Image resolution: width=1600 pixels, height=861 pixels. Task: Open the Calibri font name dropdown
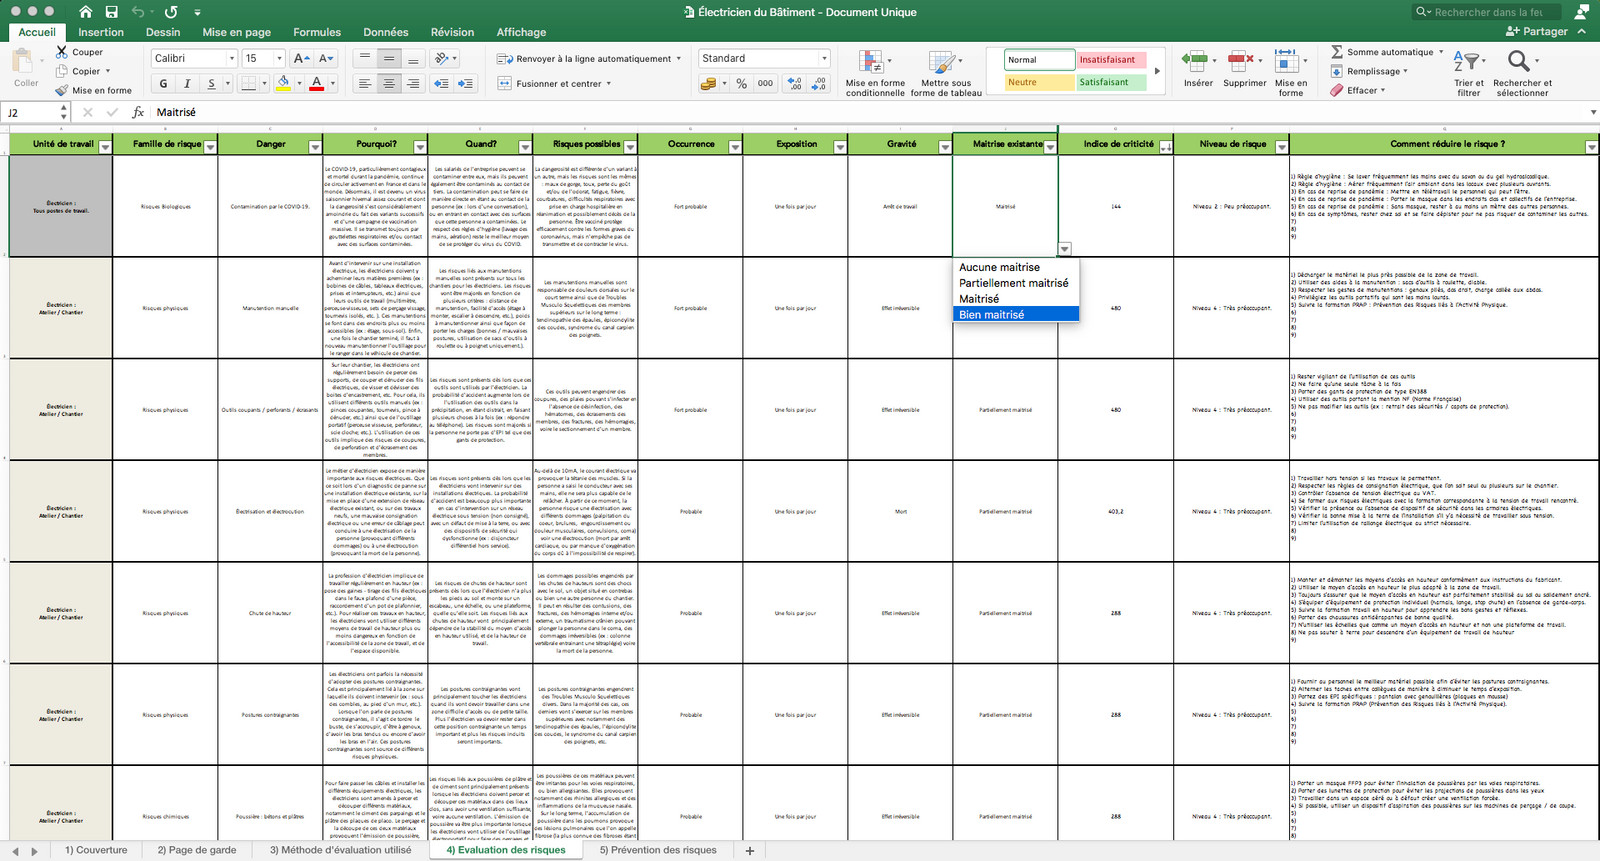[232, 58]
